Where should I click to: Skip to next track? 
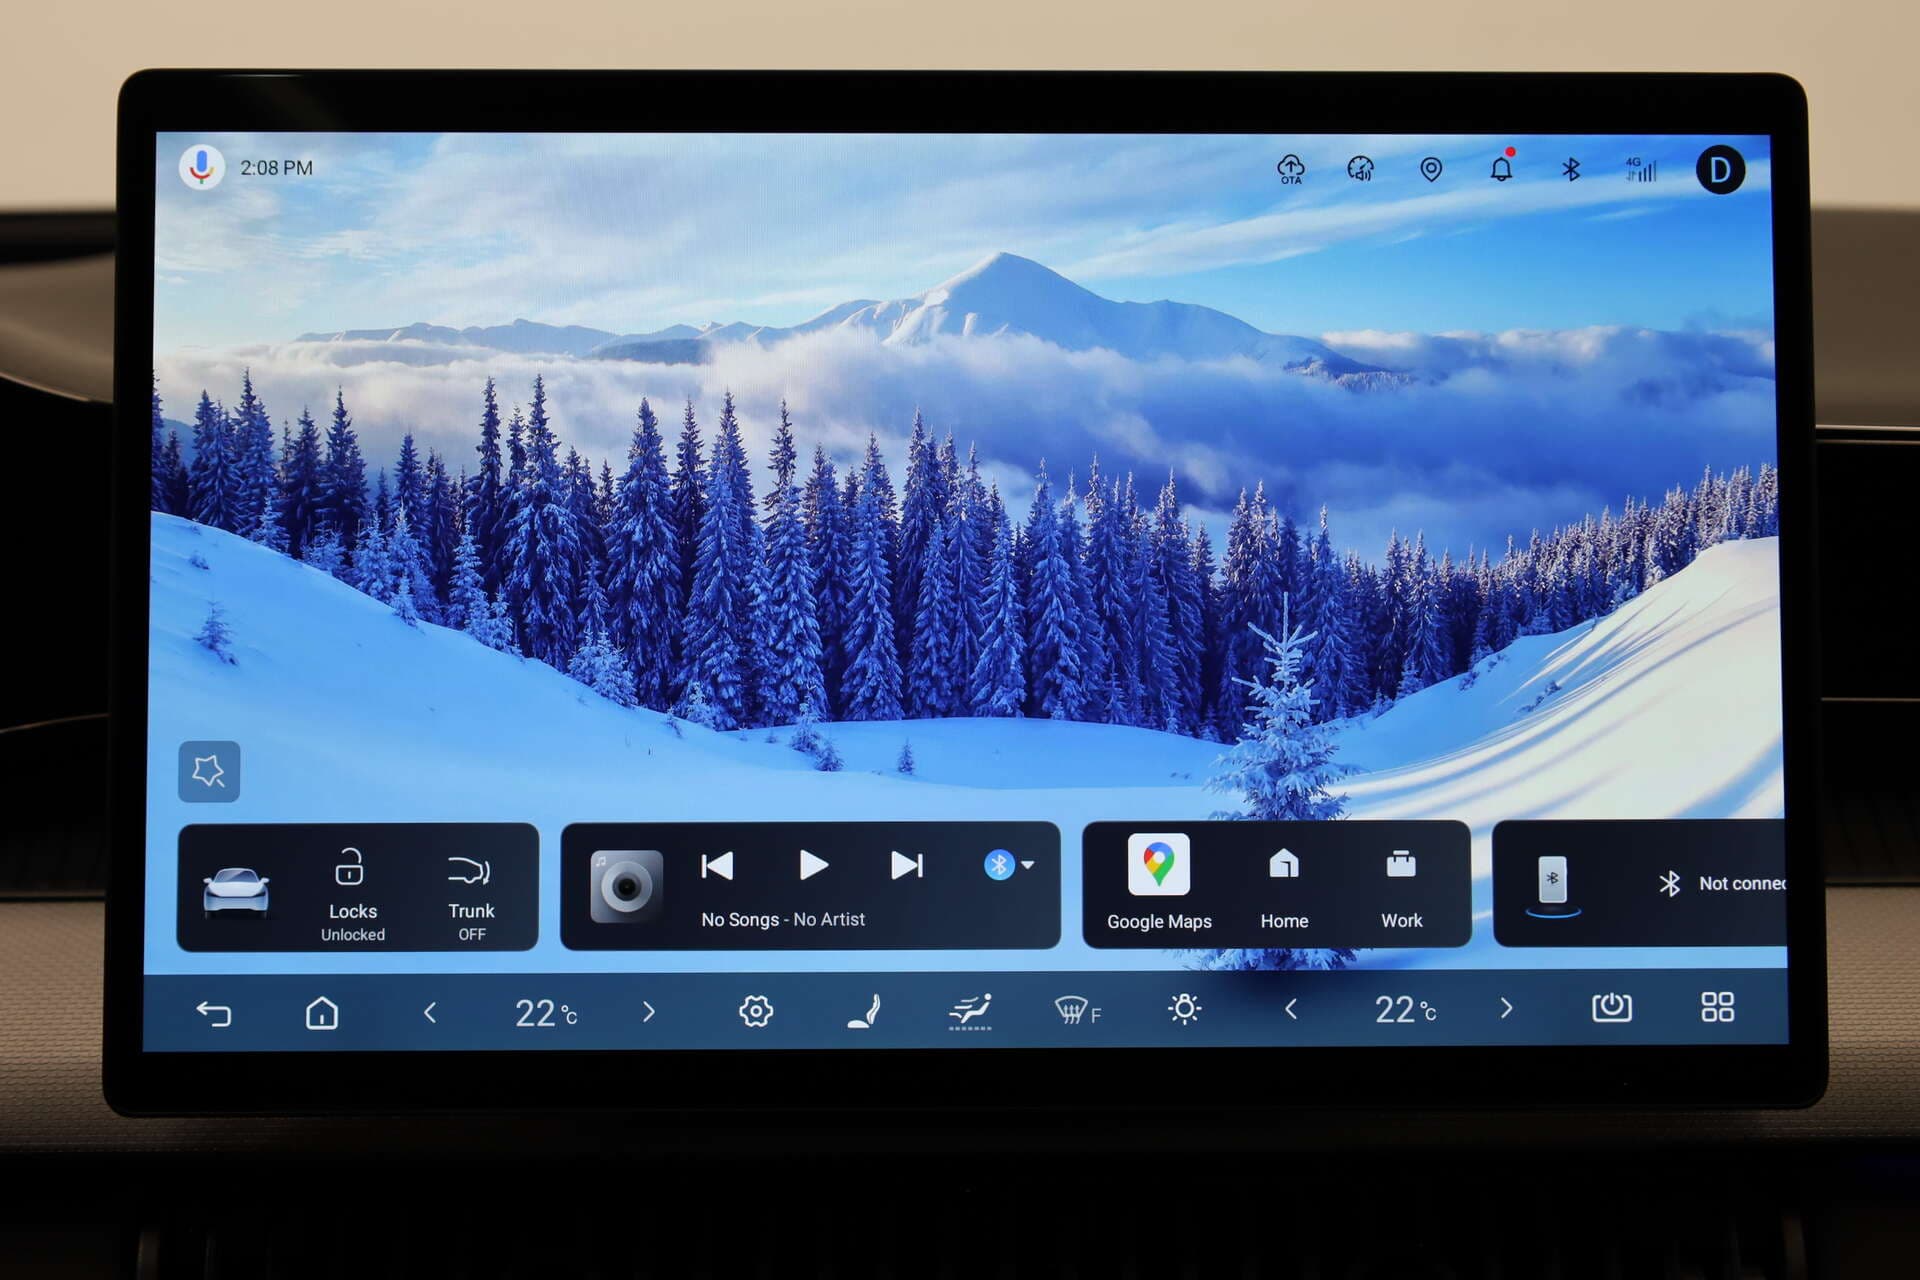pos(907,865)
